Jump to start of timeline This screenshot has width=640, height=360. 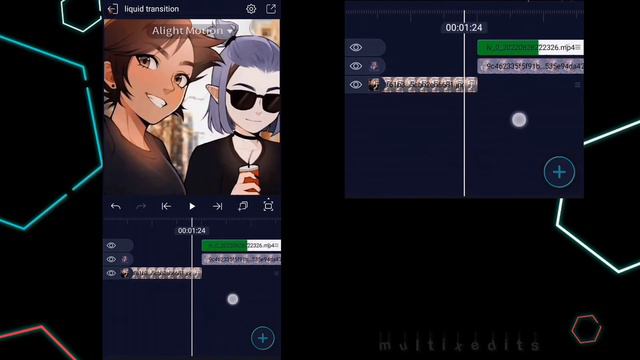pyautogui.click(x=166, y=207)
